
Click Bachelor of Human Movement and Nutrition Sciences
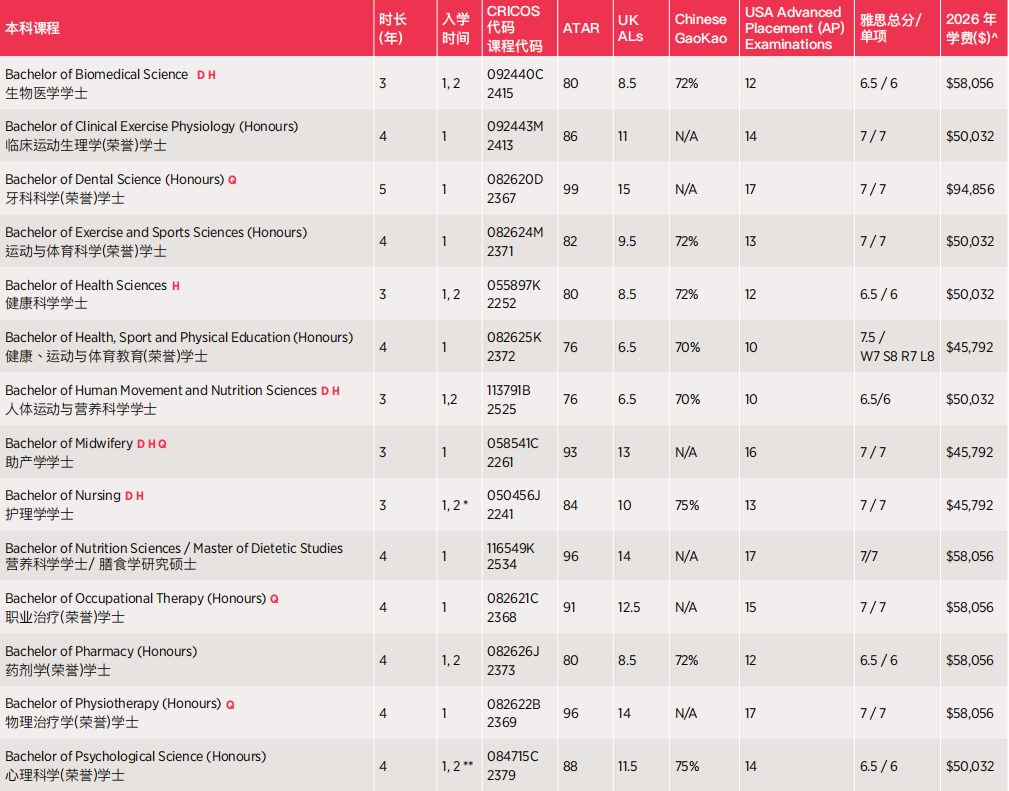coord(161,391)
